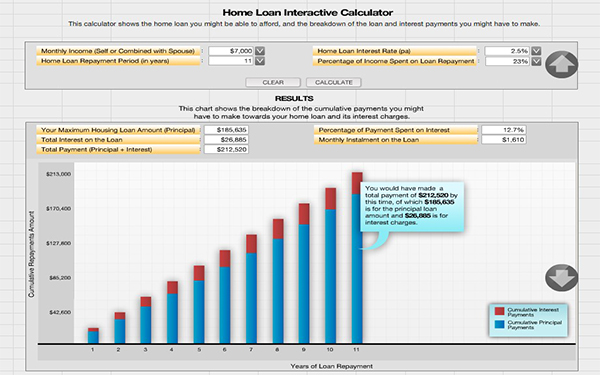
Task: Select the 2.5% interest rate field
Action: point(507,51)
